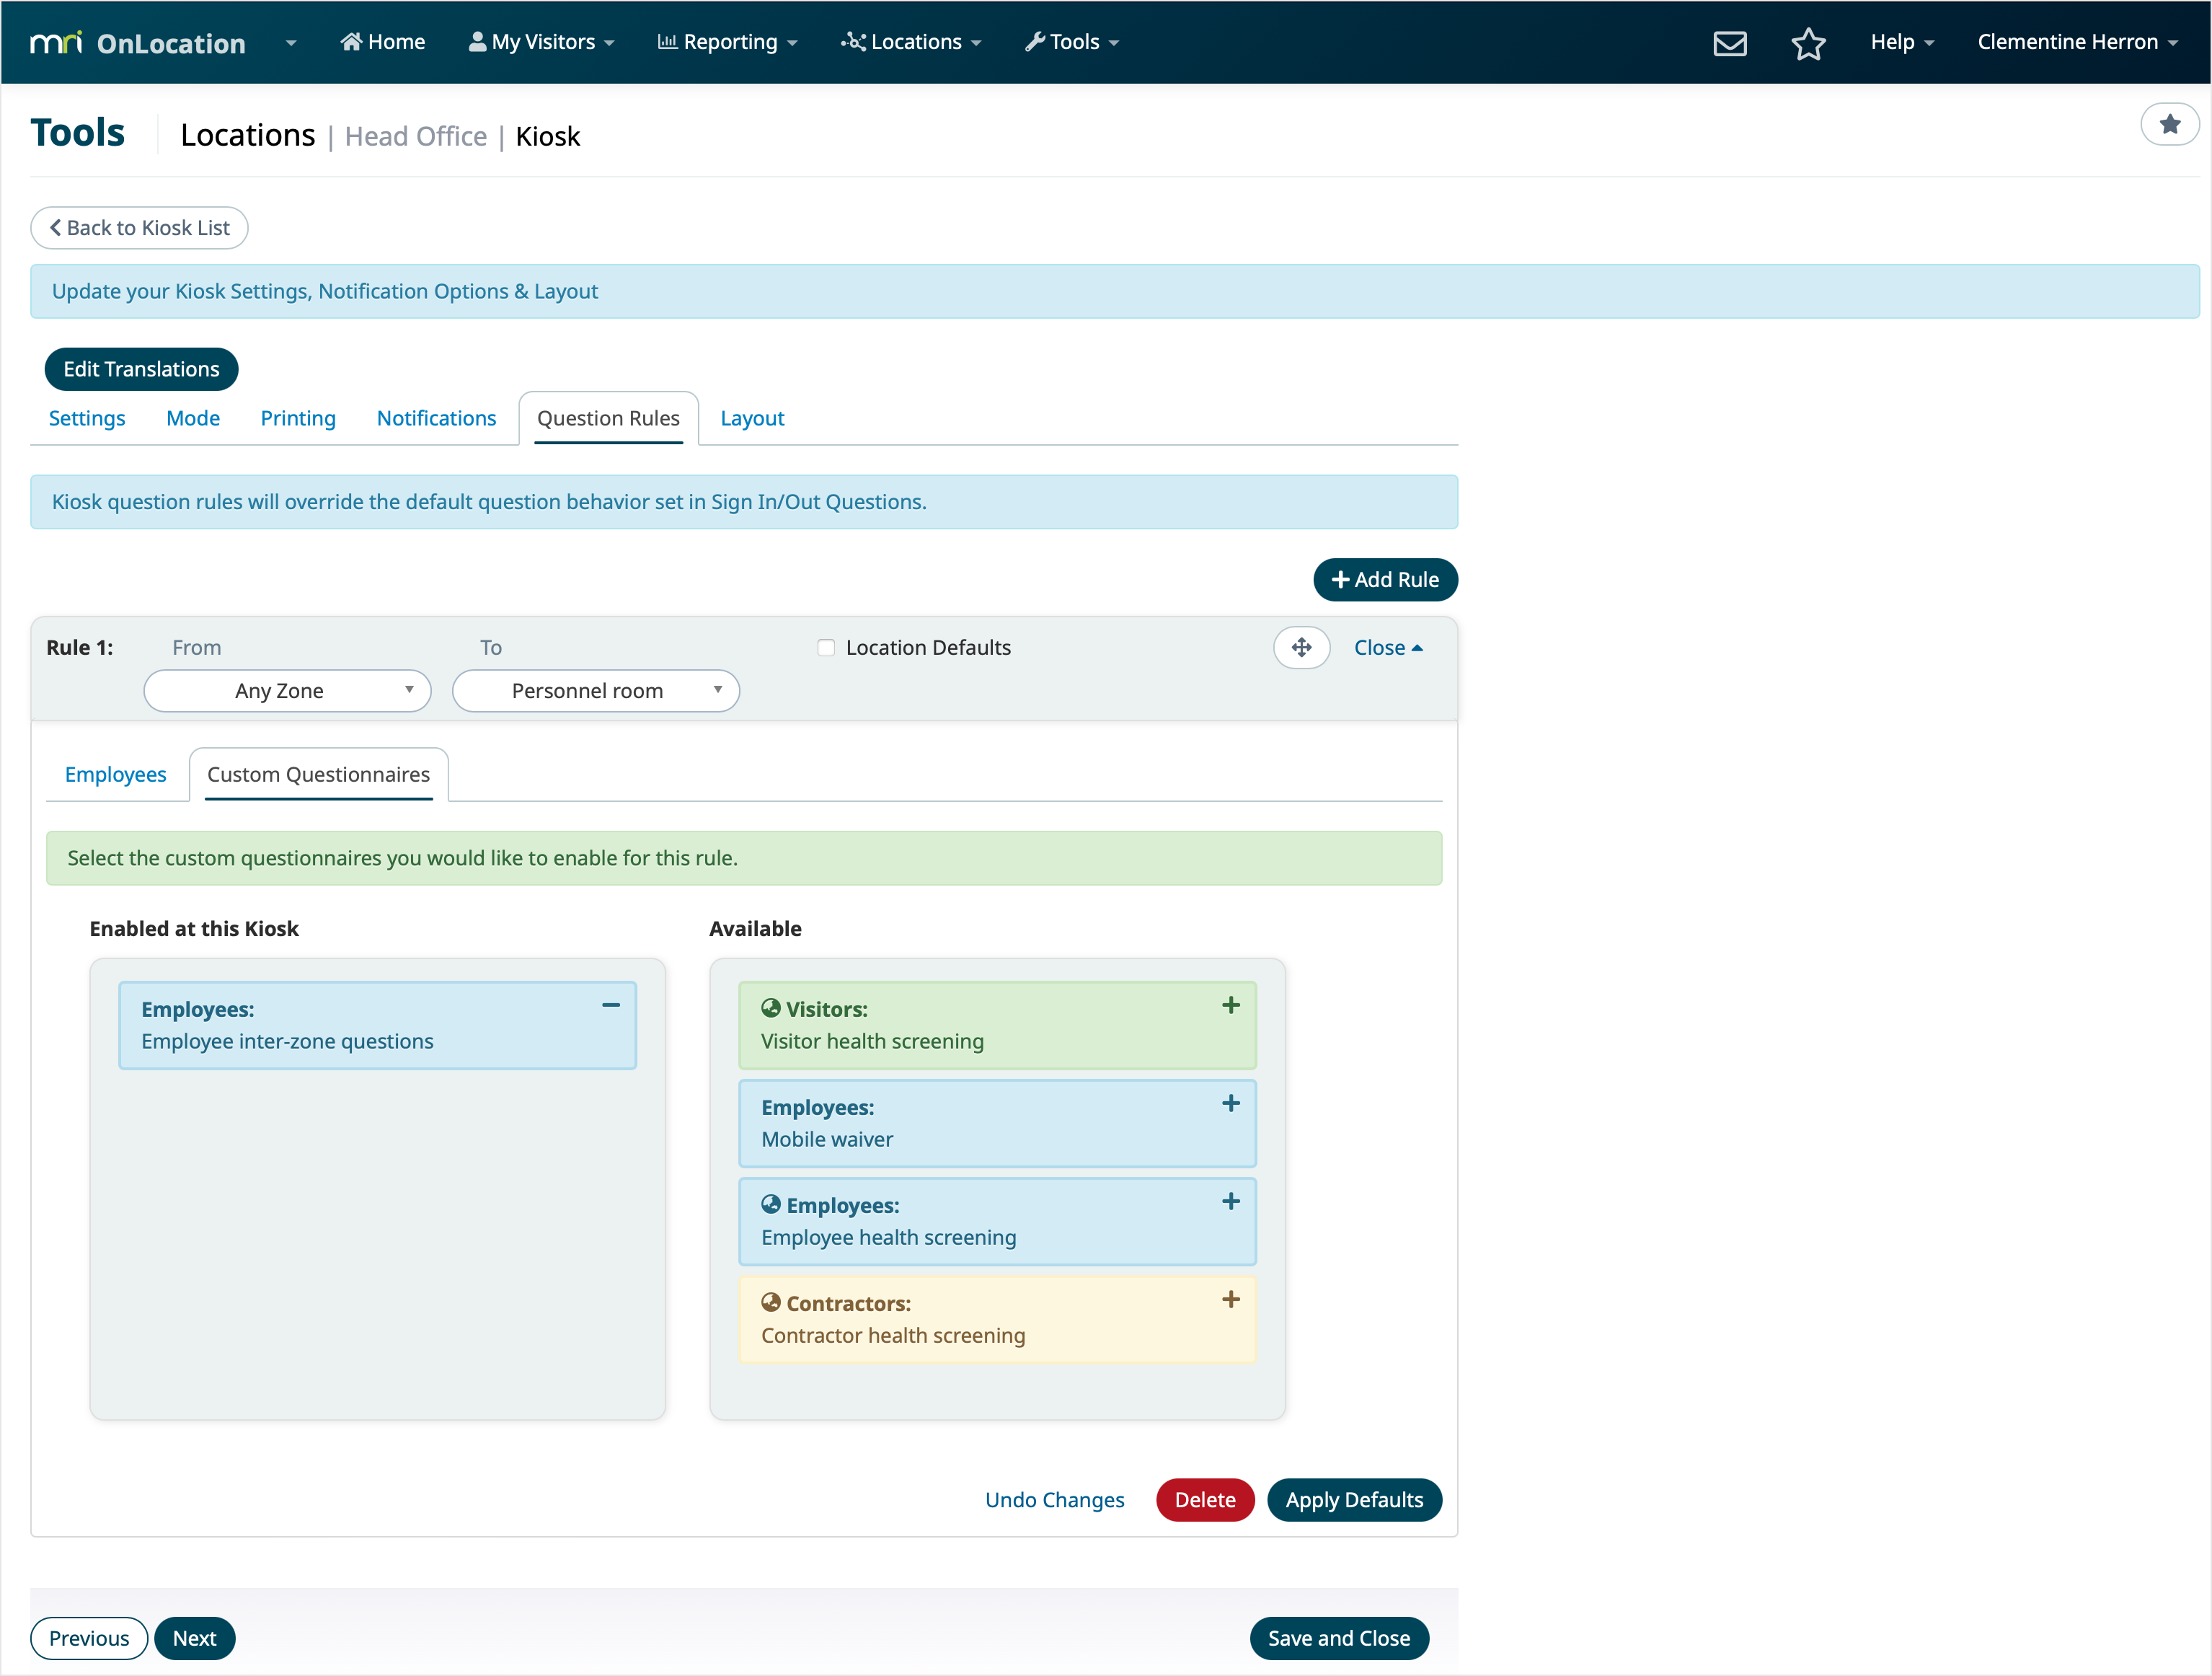Remove Employee inter-zone questions with minus icon
2212x1676 pixels.
pos(611,1005)
